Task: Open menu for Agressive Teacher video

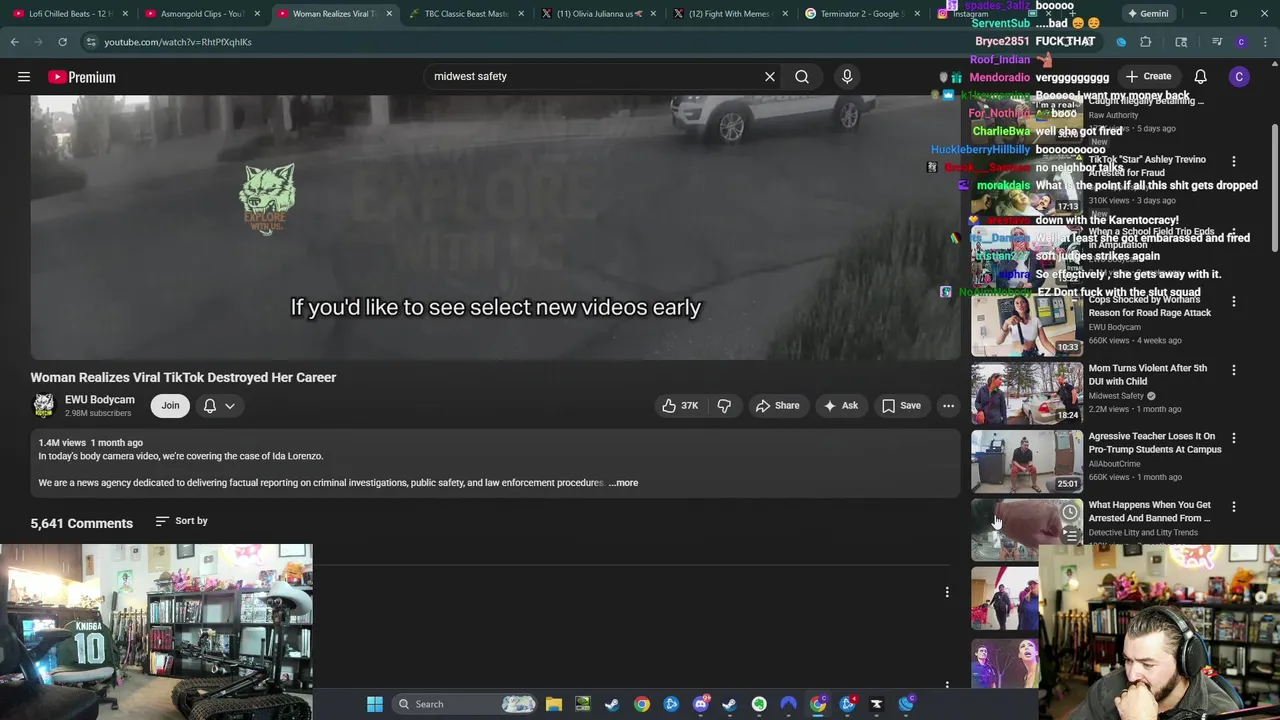Action: 1233,438
